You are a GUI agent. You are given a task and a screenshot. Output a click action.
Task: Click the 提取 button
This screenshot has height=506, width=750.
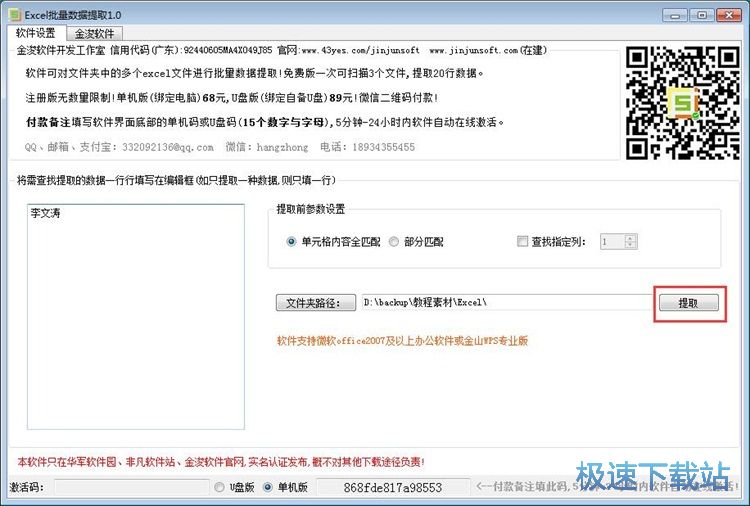pyautogui.click(x=688, y=303)
